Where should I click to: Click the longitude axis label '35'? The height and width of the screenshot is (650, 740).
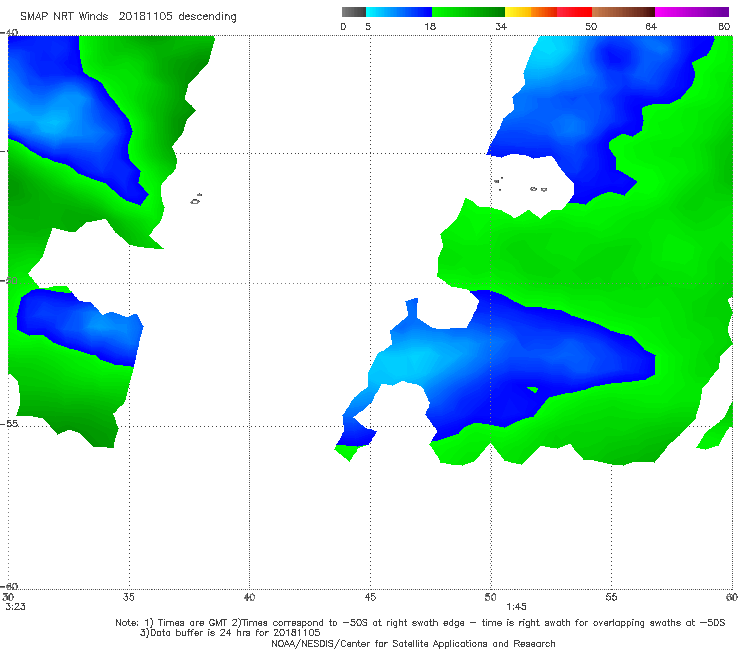point(129,597)
